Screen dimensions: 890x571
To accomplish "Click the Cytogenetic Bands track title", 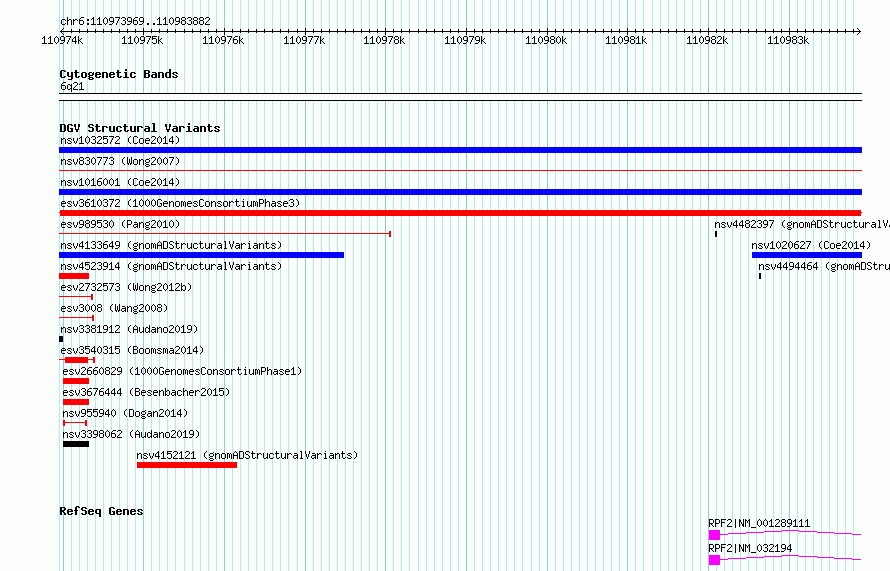I will (x=119, y=74).
